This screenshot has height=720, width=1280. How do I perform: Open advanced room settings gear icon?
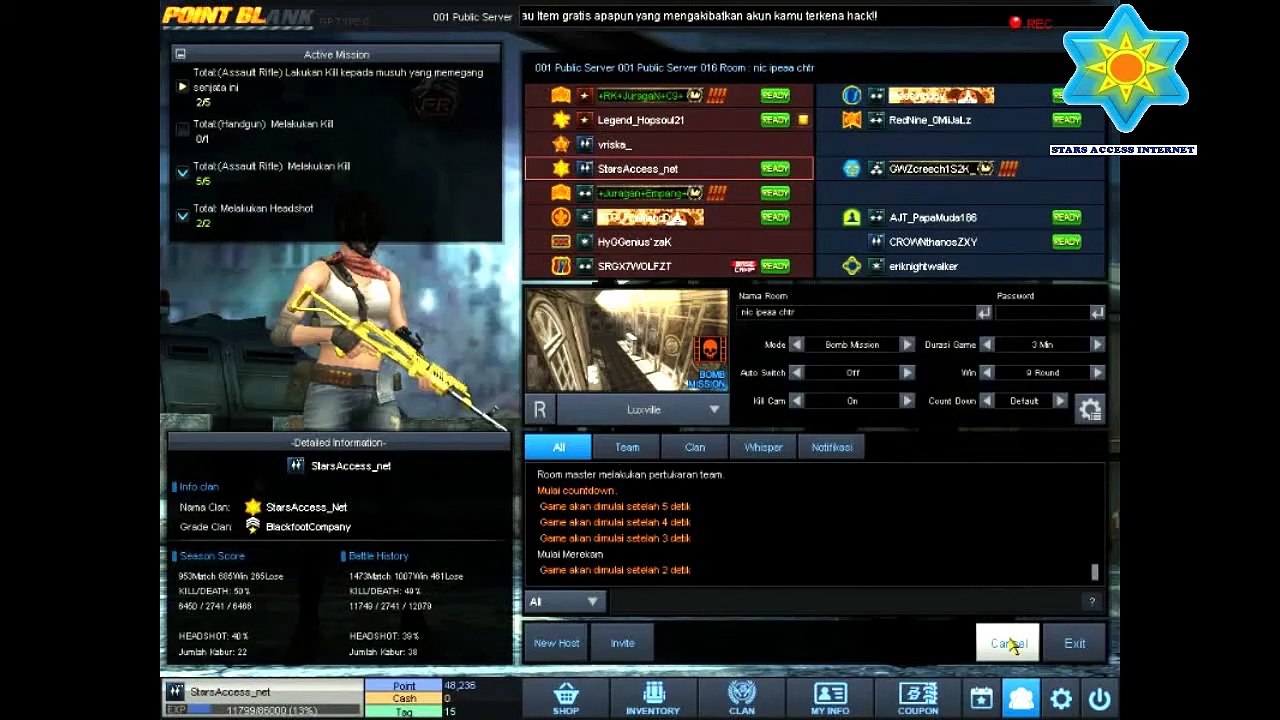click(x=1090, y=408)
